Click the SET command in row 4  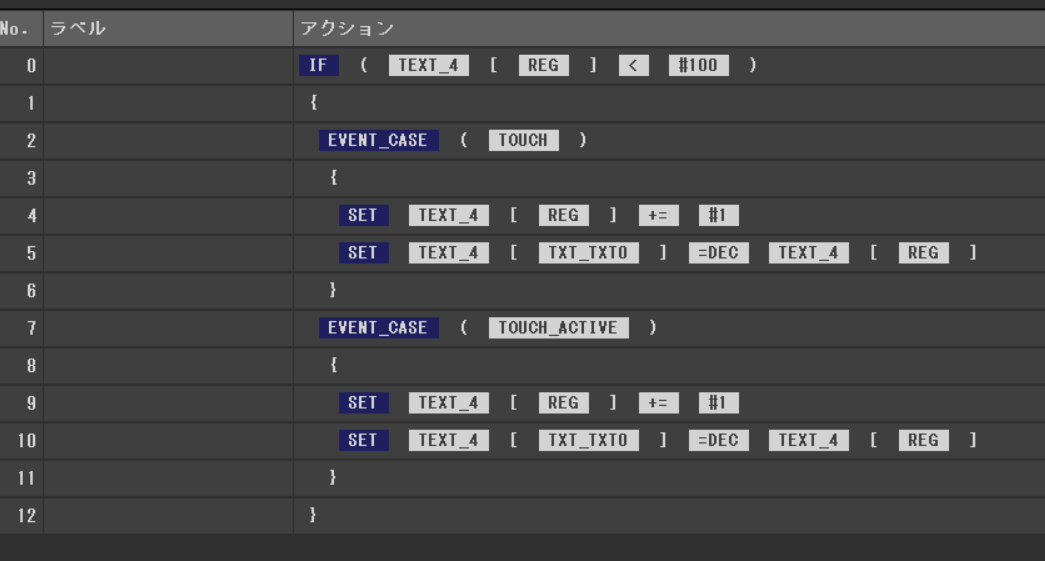click(x=363, y=216)
